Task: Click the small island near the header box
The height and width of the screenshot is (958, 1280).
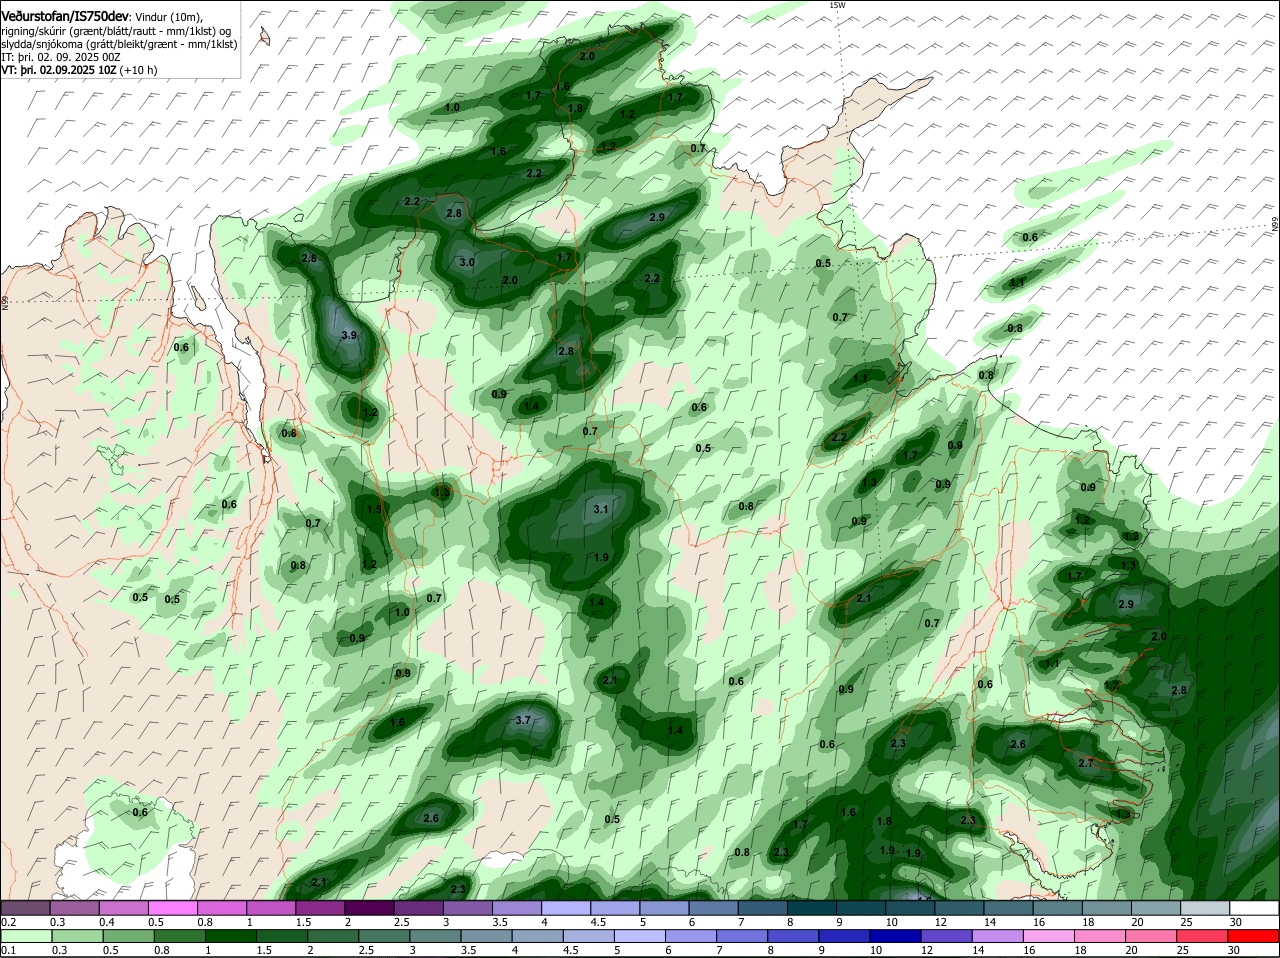Action: click(264, 38)
